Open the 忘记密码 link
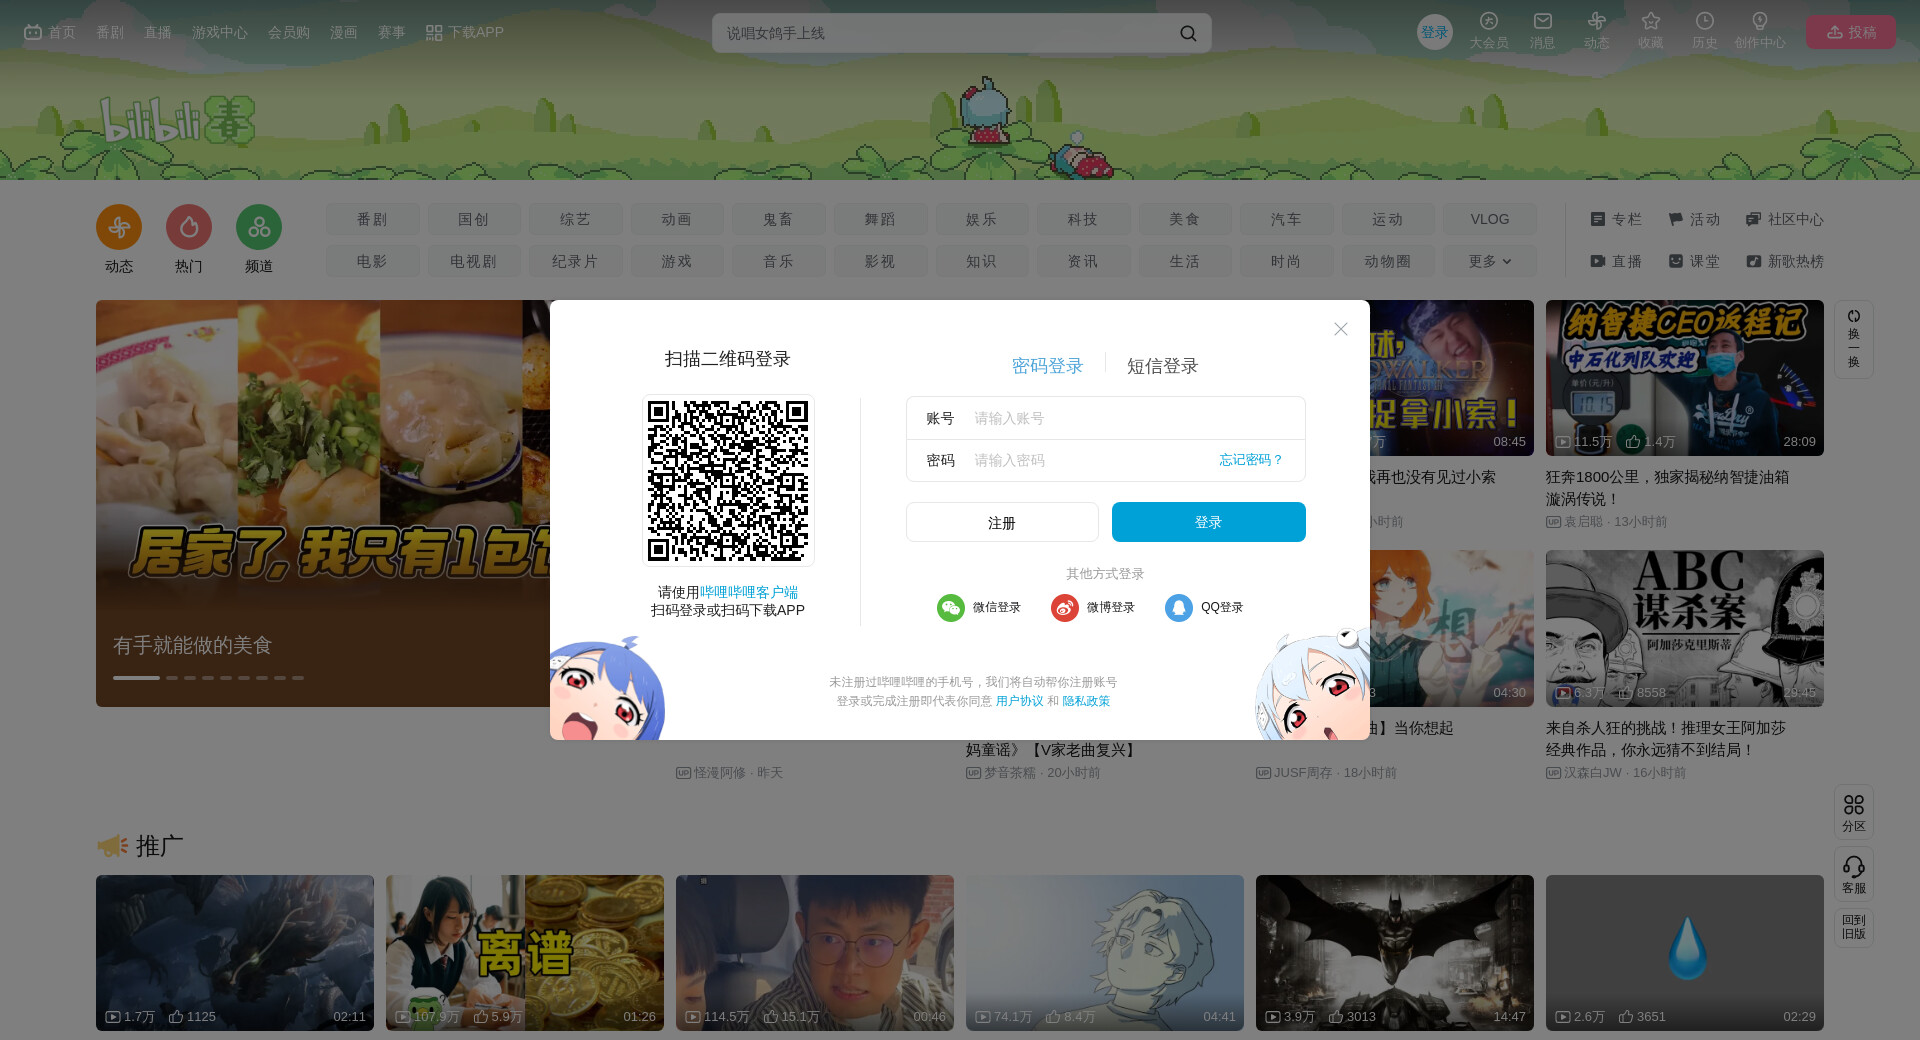 coord(1250,460)
